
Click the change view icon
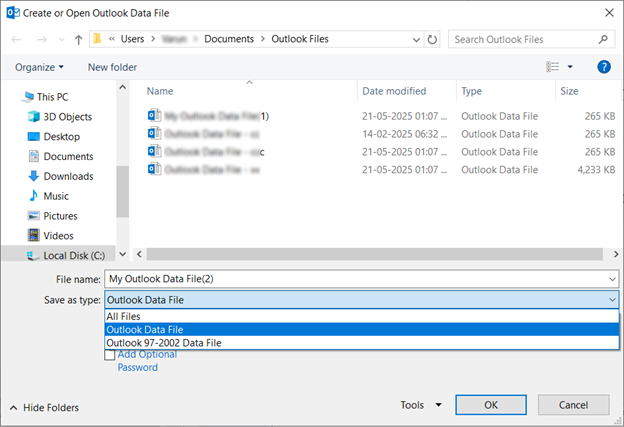tap(552, 66)
